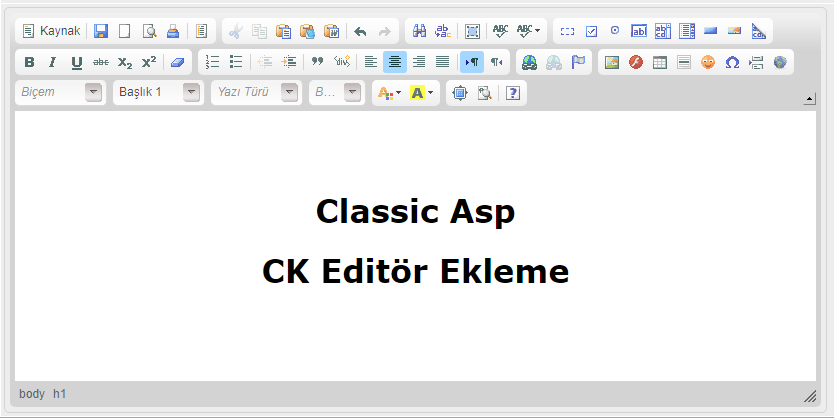Insert a smiley
The width and height of the screenshot is (834, 418).
tap(708, 62)
